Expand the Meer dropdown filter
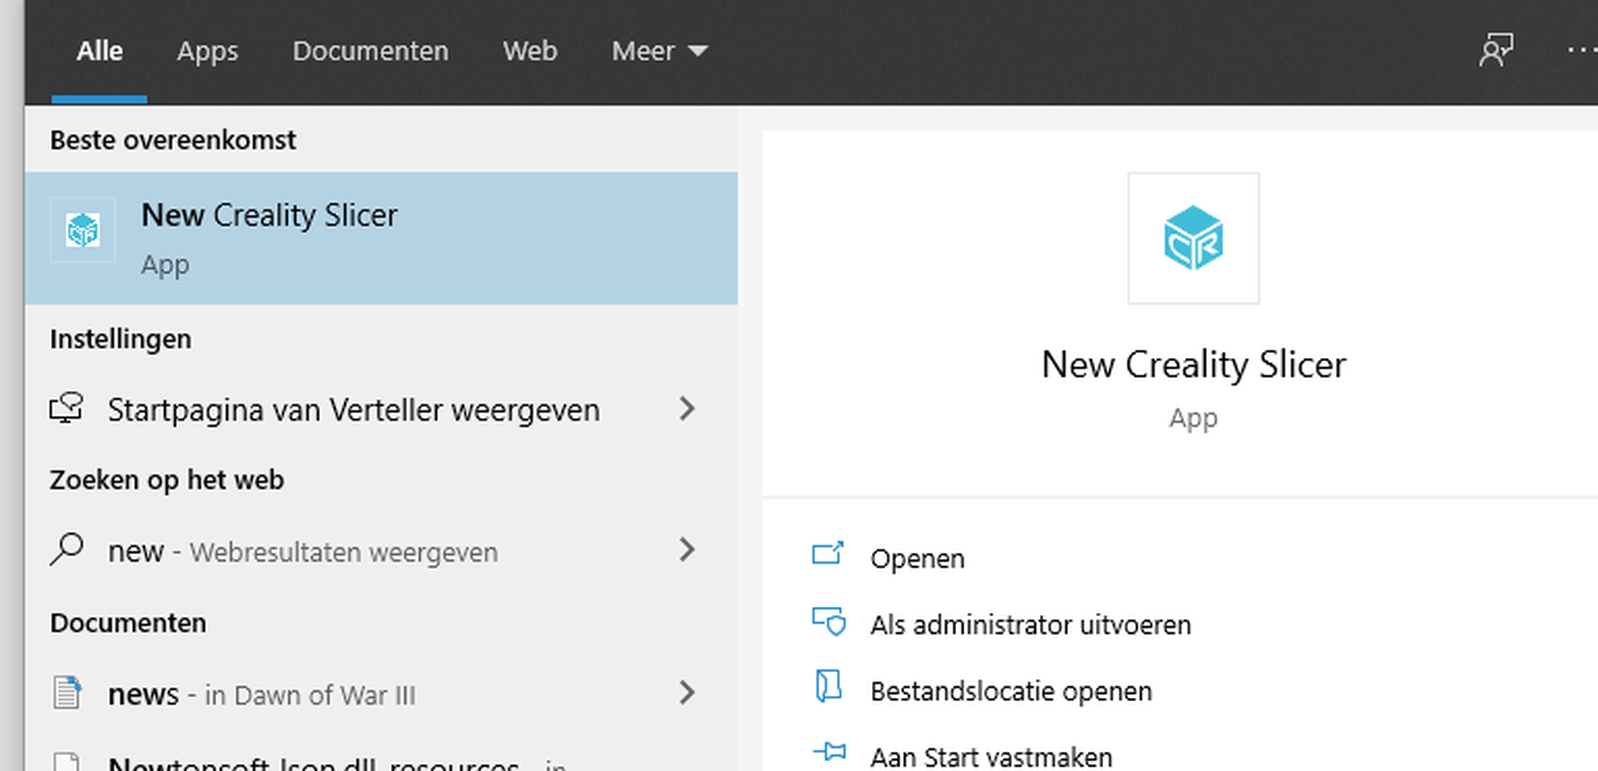 [659, 51]
